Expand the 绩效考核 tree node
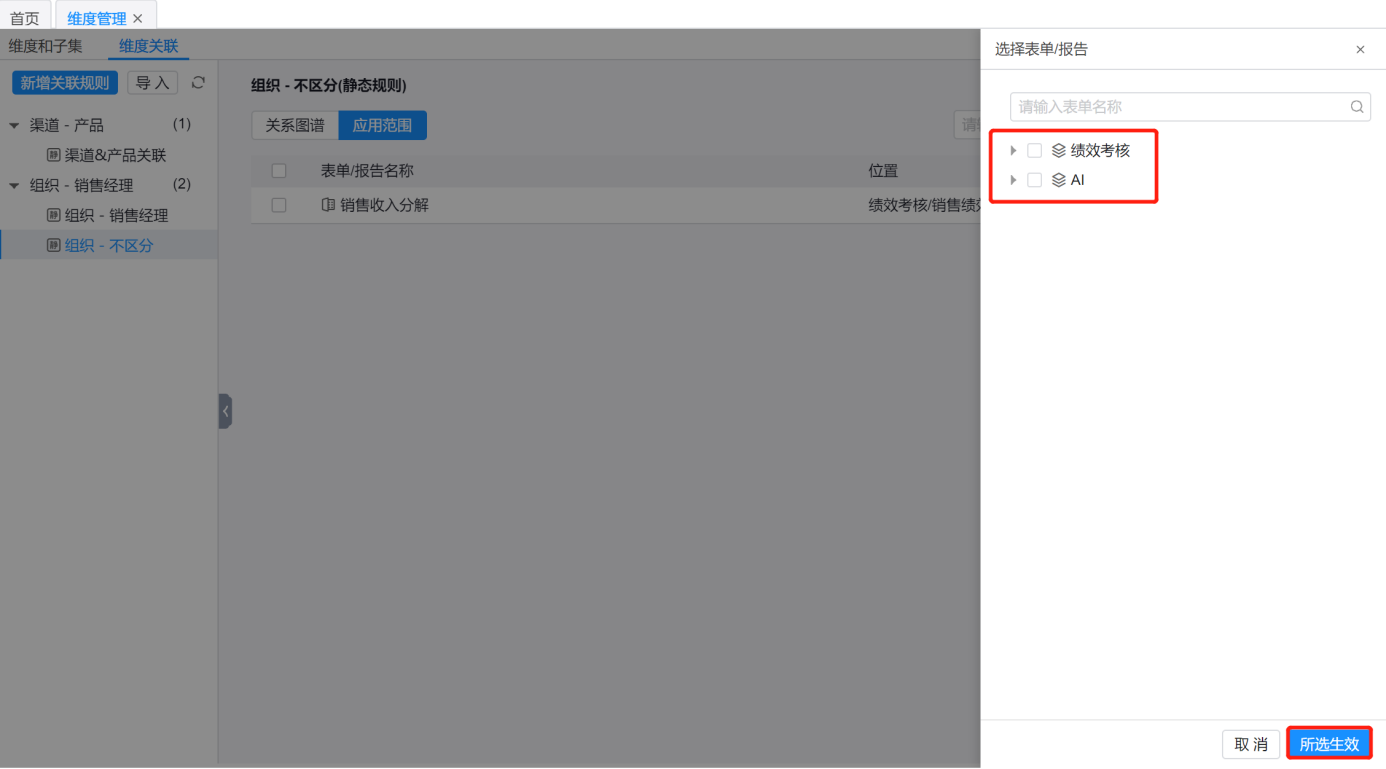The image size is (1386, 769). point(1013,151)
